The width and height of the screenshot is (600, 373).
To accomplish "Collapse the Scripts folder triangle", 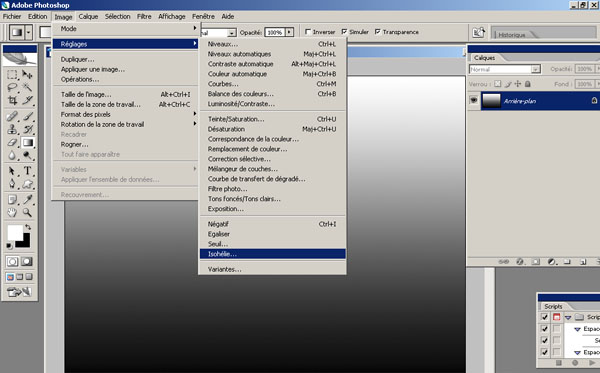I will (568, 318).
